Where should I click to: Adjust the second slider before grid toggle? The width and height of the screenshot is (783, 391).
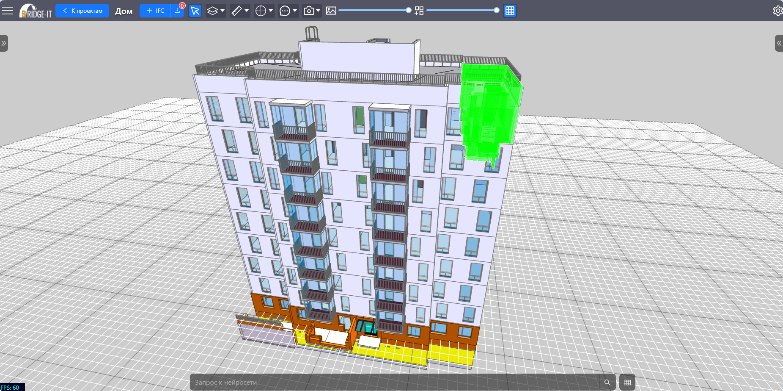462,10
